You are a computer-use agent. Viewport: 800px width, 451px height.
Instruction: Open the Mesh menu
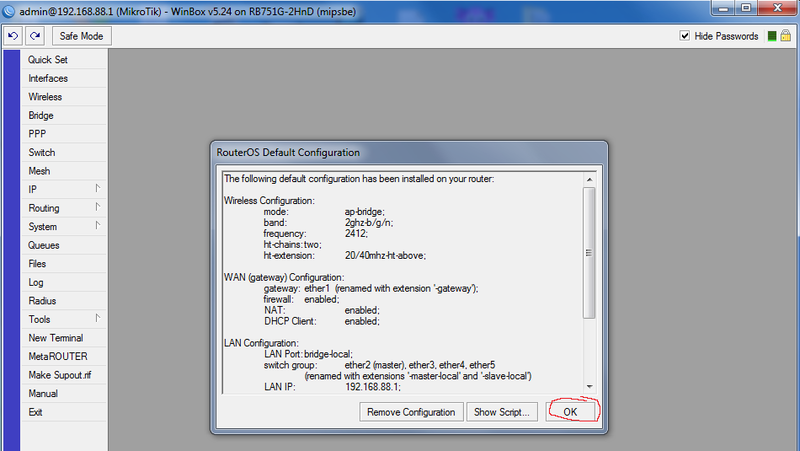click(x=64, y=171)
